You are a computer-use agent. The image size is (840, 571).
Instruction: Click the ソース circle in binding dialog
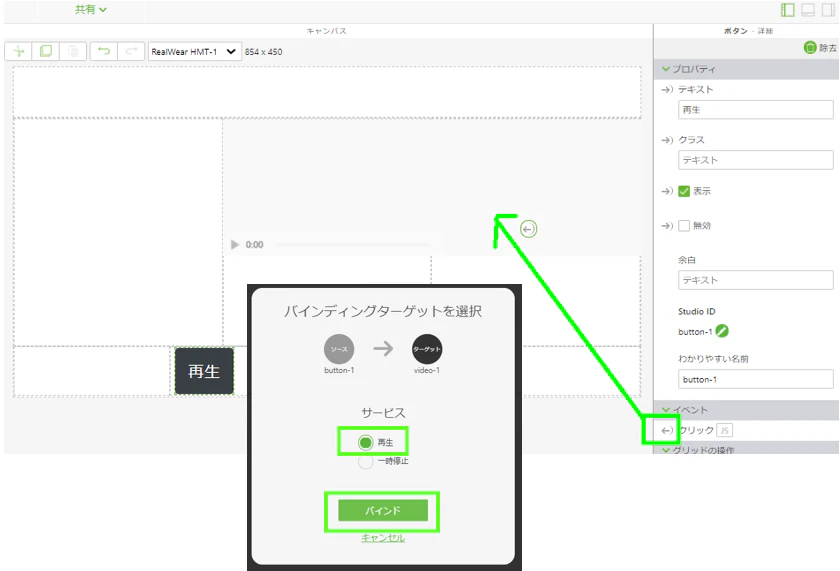tap(339, 349)
